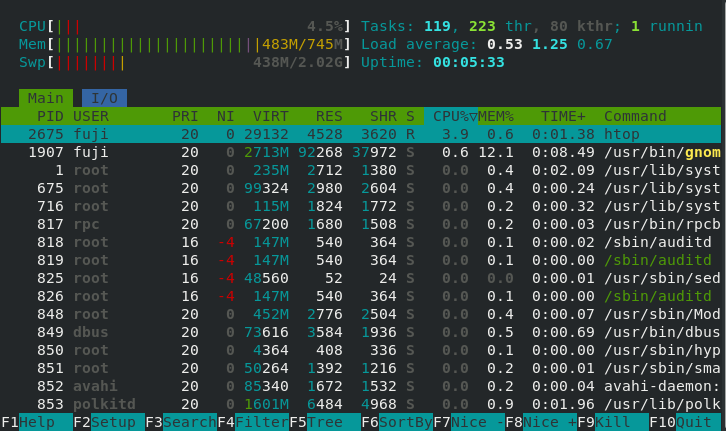
Task: Sort by RES column header
Action: (x=329, y=116)
